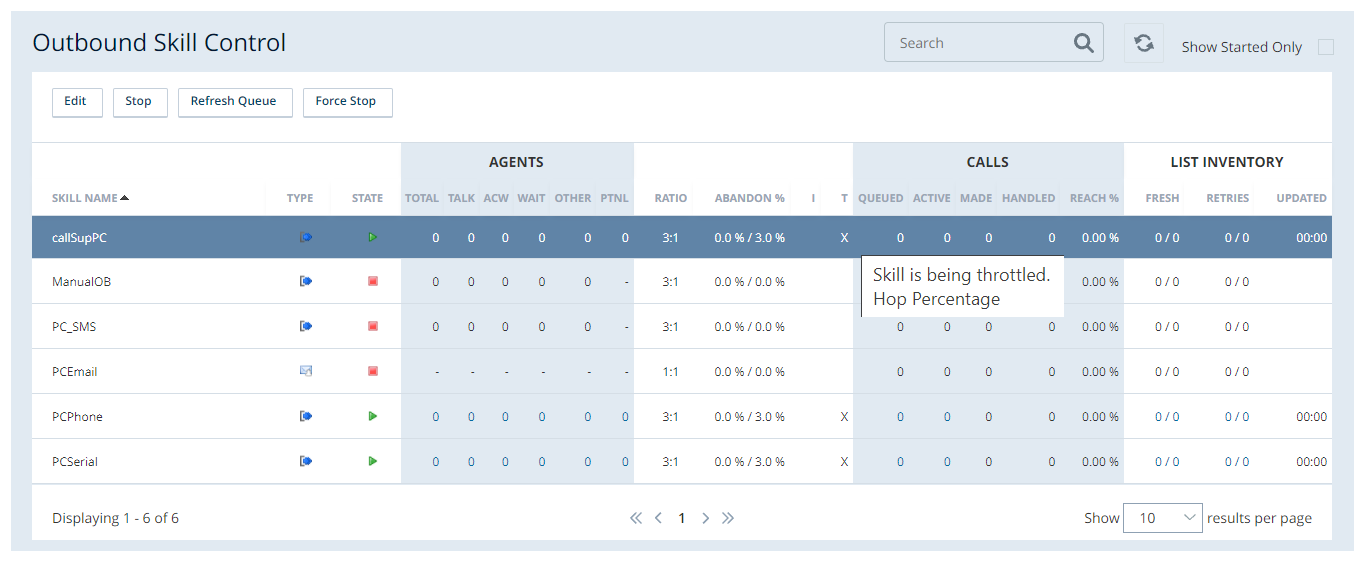Click the QUEUED column header

pyautogui.click(x=881, y=198)
